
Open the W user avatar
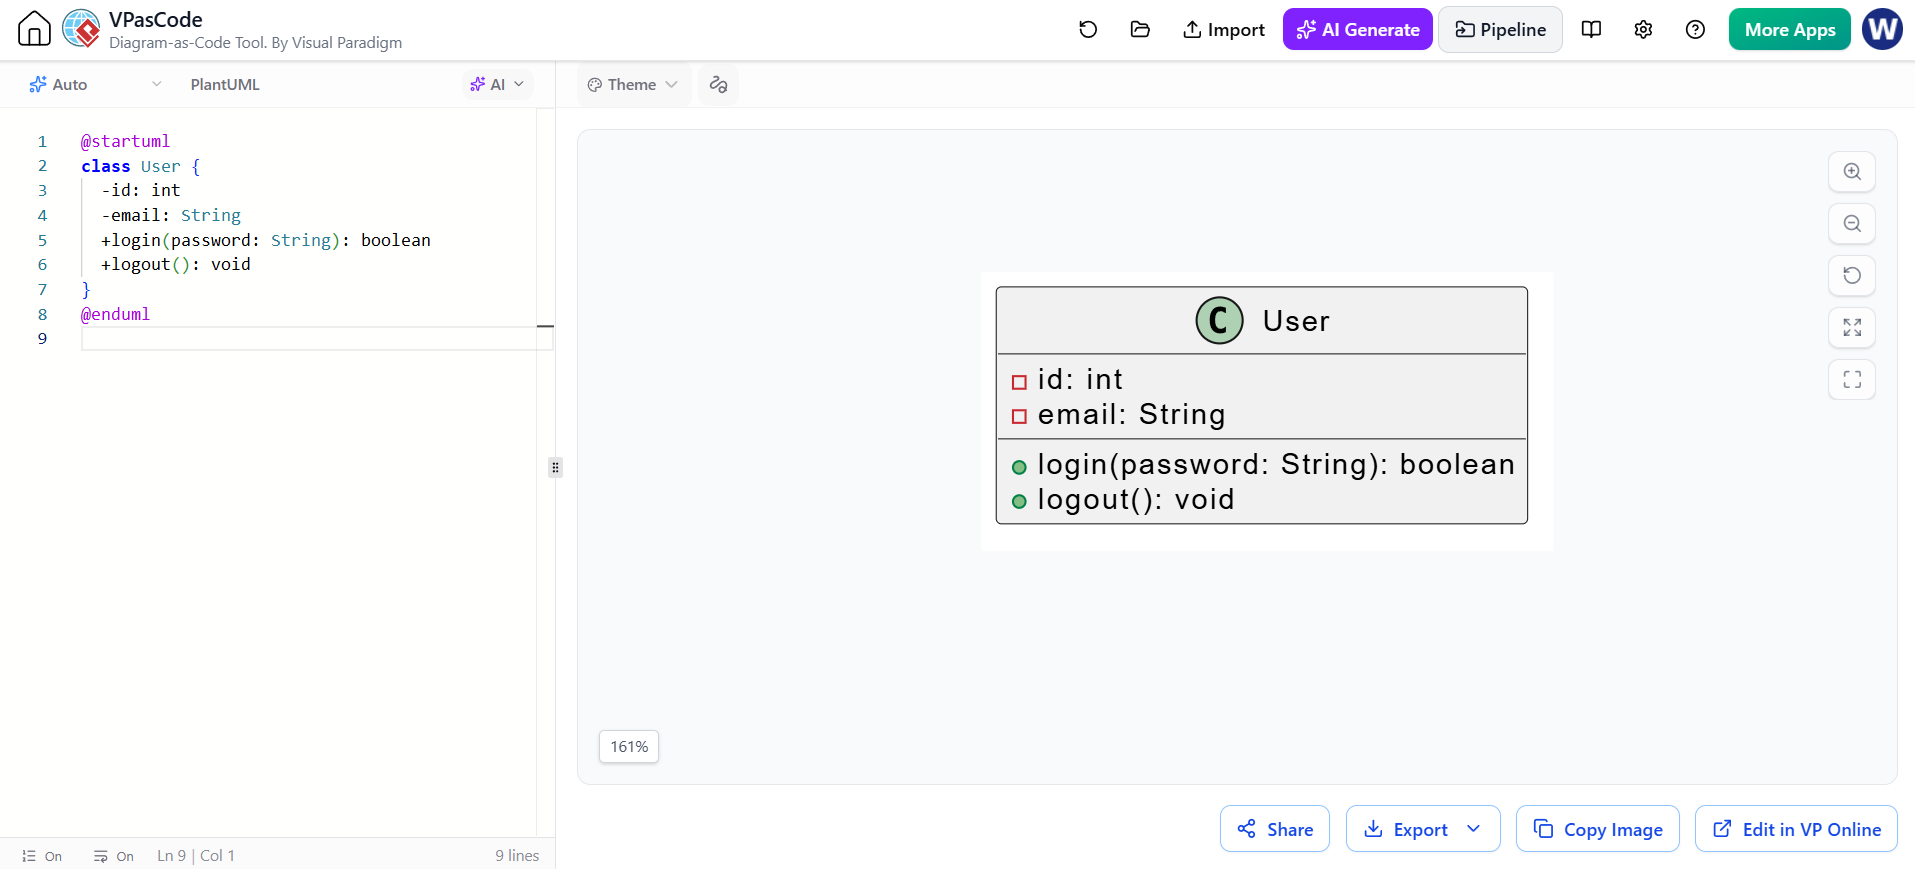pyautogui.click(x=1882, y=29)
